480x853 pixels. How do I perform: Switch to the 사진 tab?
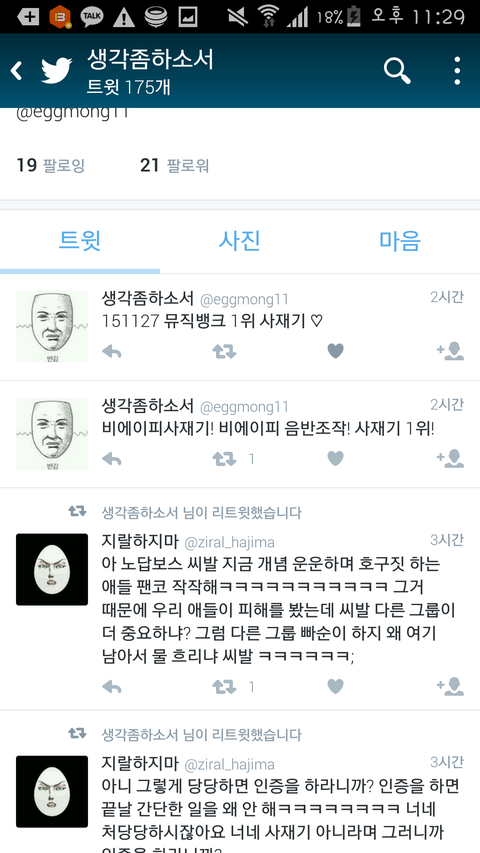coord(239,240)
